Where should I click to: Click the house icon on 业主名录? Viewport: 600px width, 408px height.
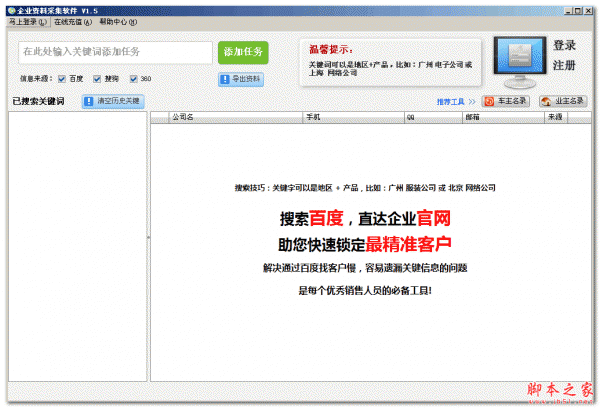coord(546,101)
